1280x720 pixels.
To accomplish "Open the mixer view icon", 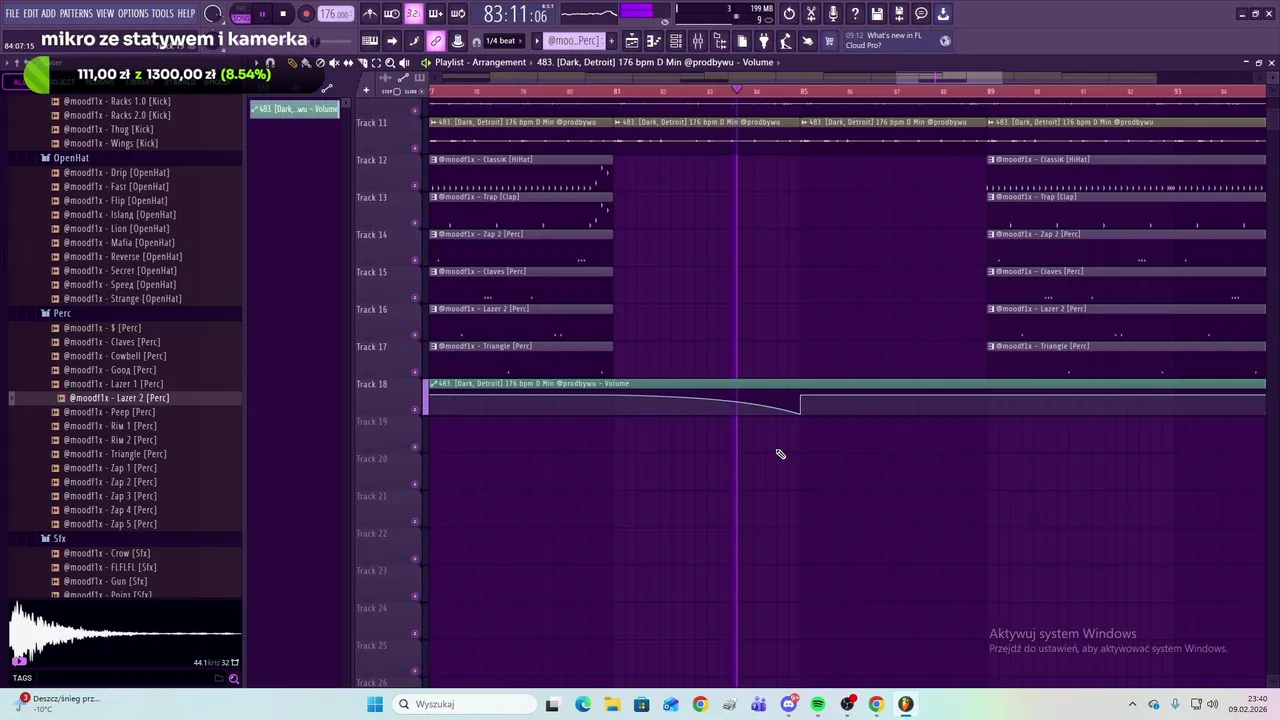I will point(698,41).
